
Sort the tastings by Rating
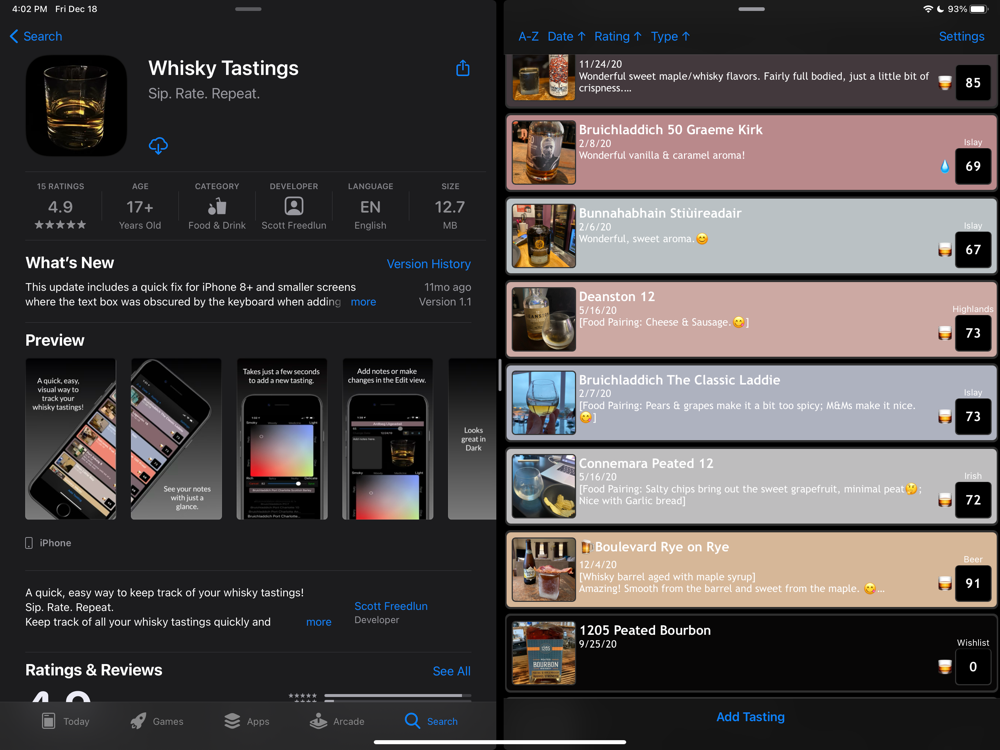coord(618,36)
